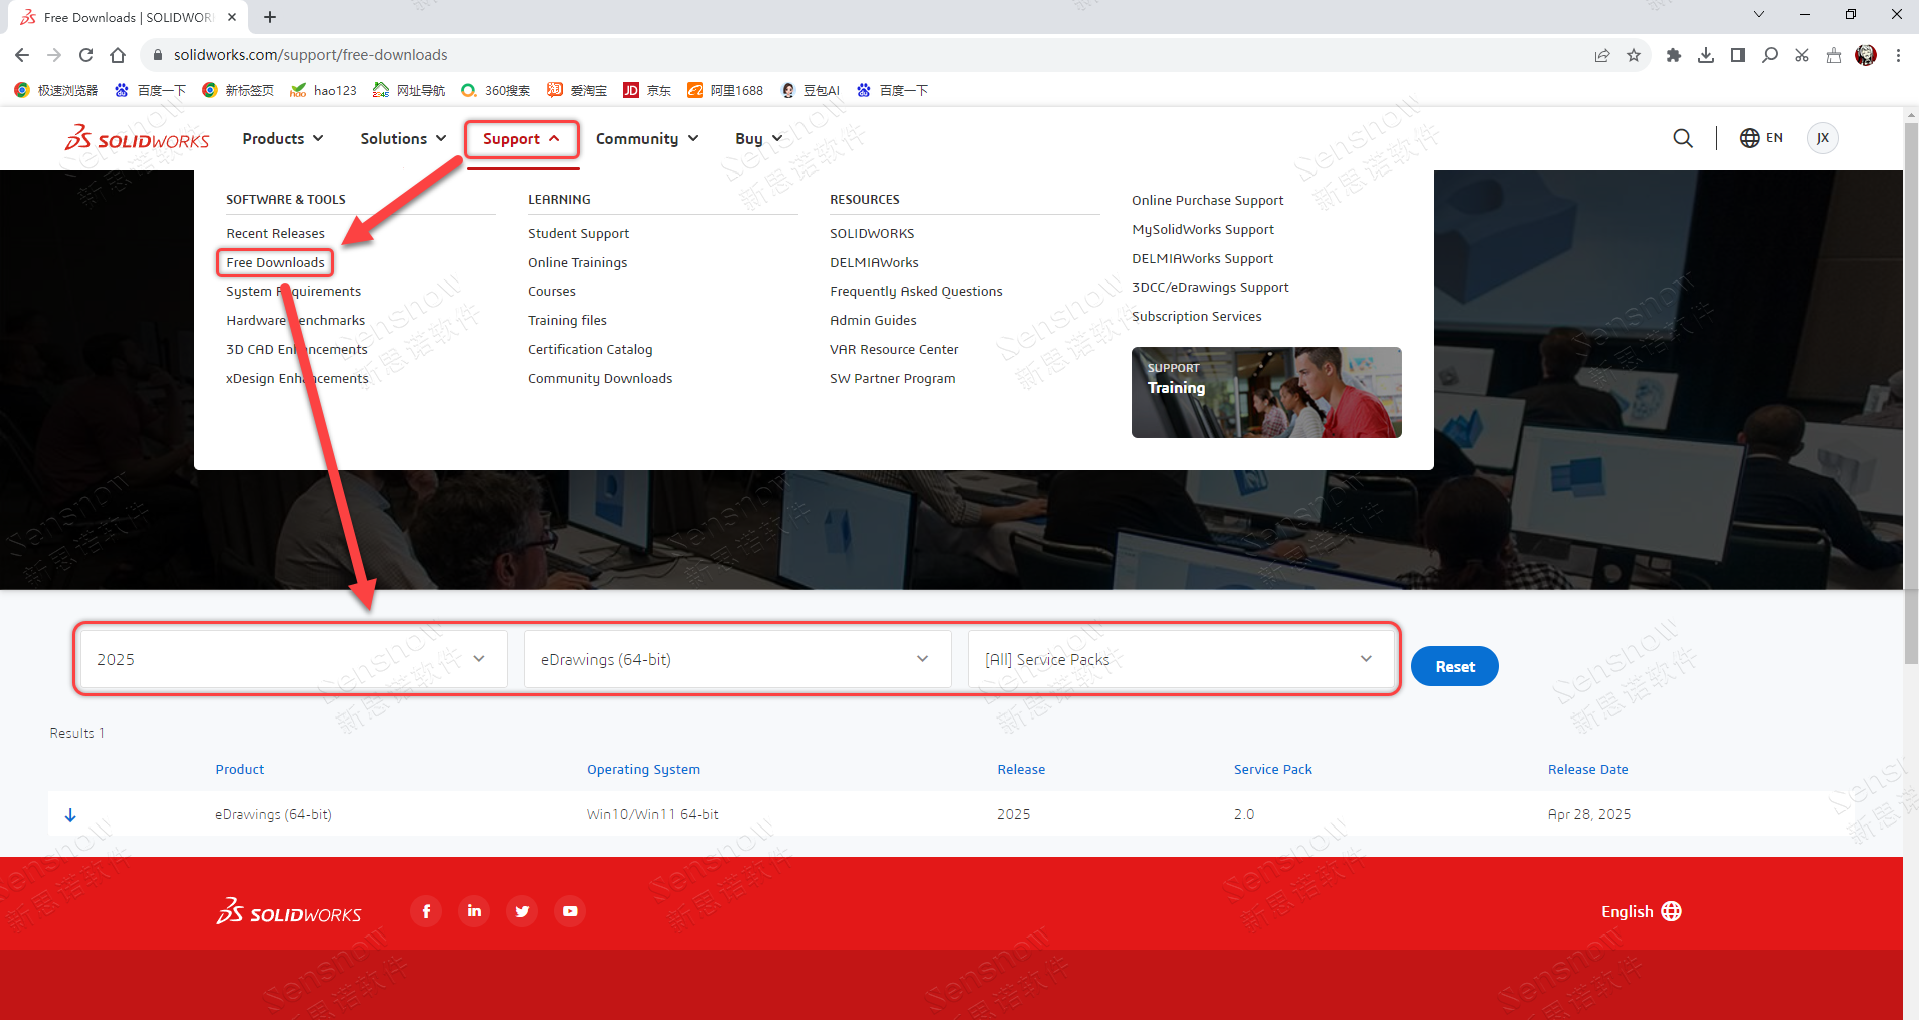
Task: Open SOLIDWORKS LinkedIn page icon
Action: 474,911
